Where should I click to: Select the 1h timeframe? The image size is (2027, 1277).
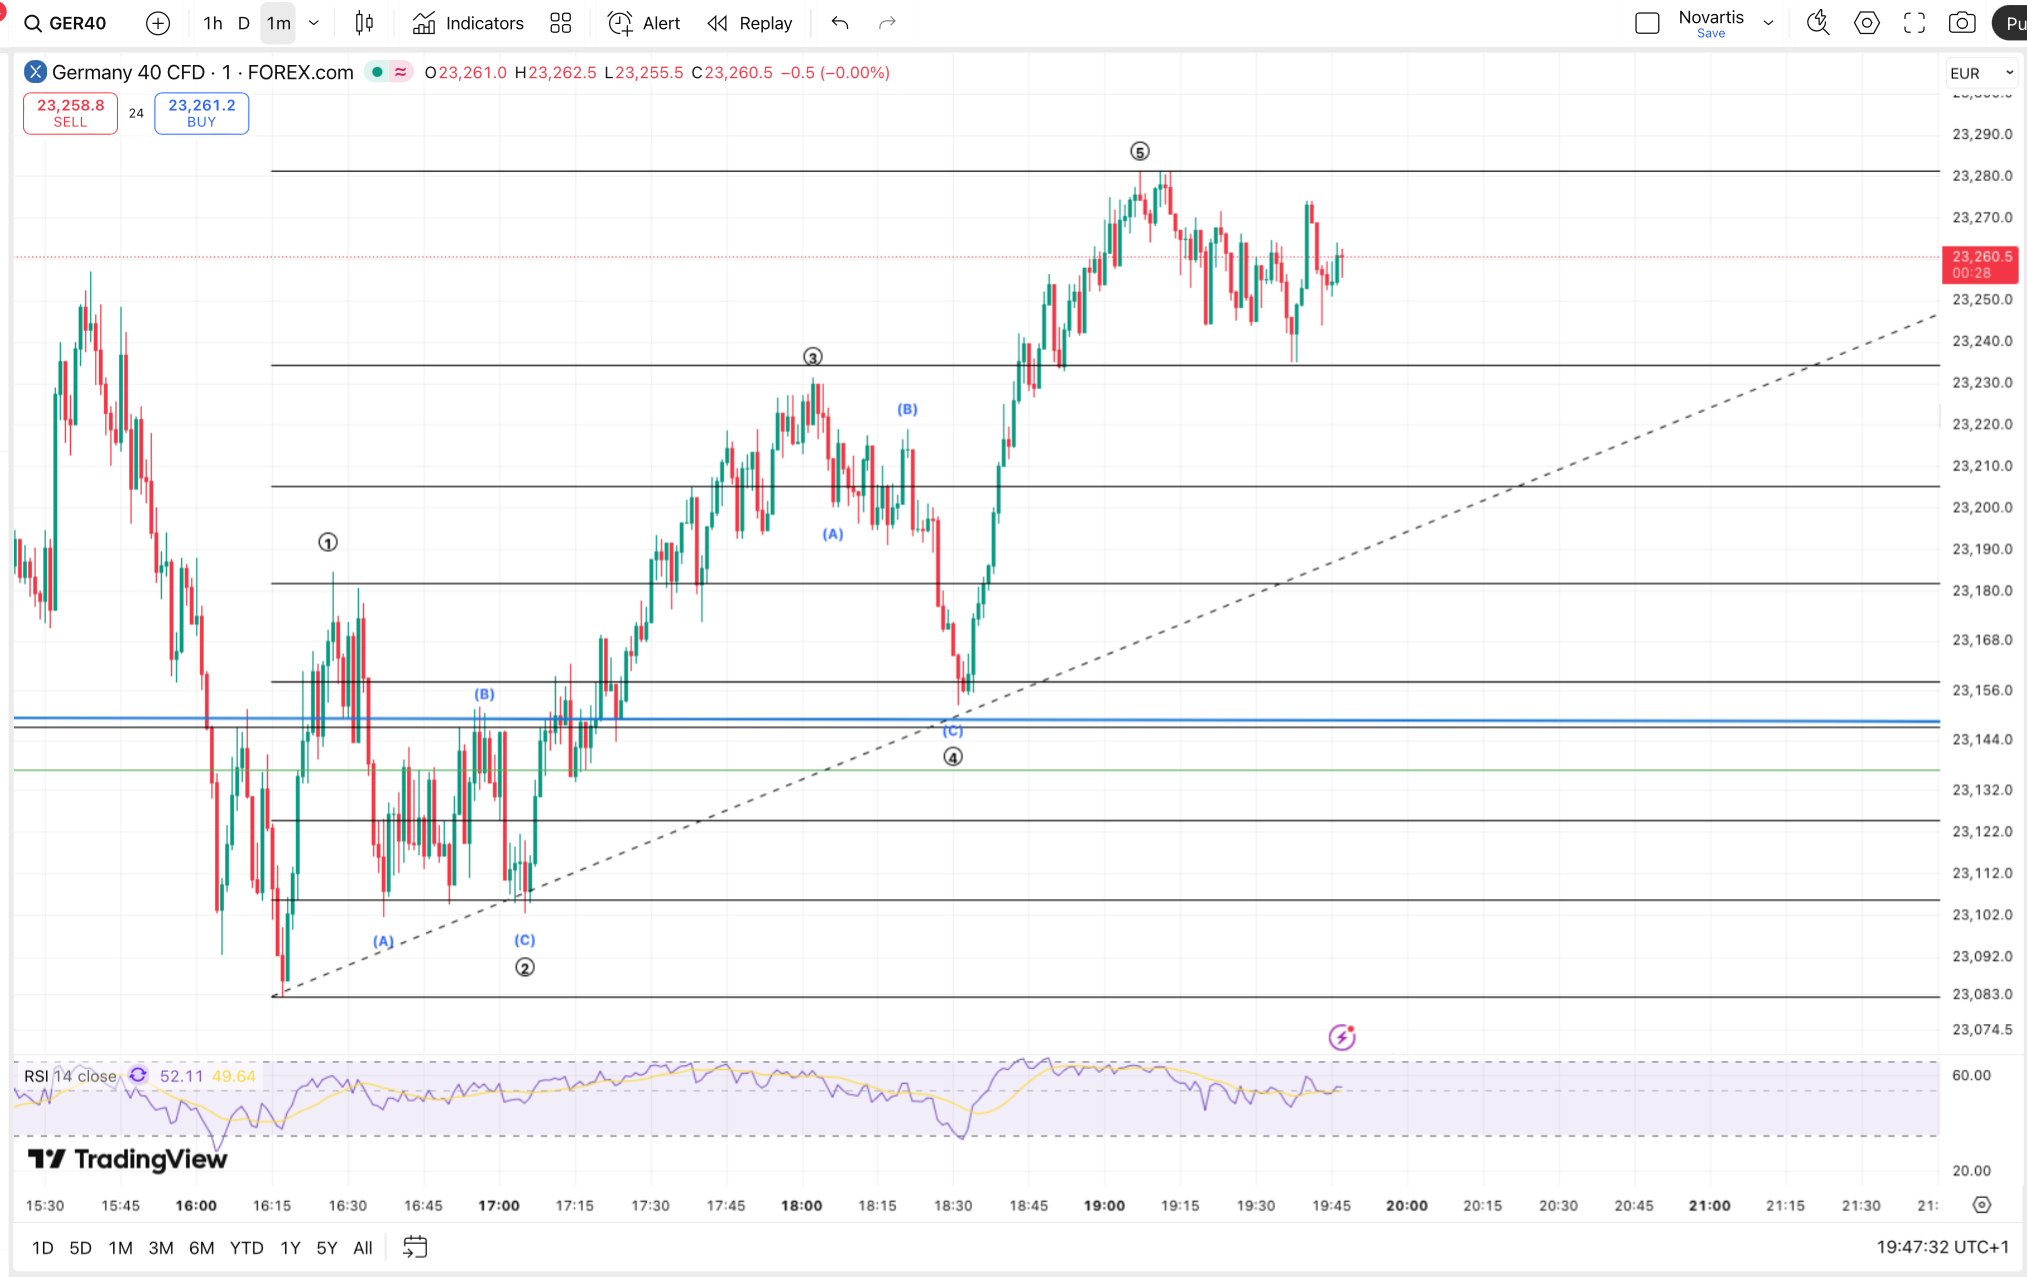click(213, 23)
